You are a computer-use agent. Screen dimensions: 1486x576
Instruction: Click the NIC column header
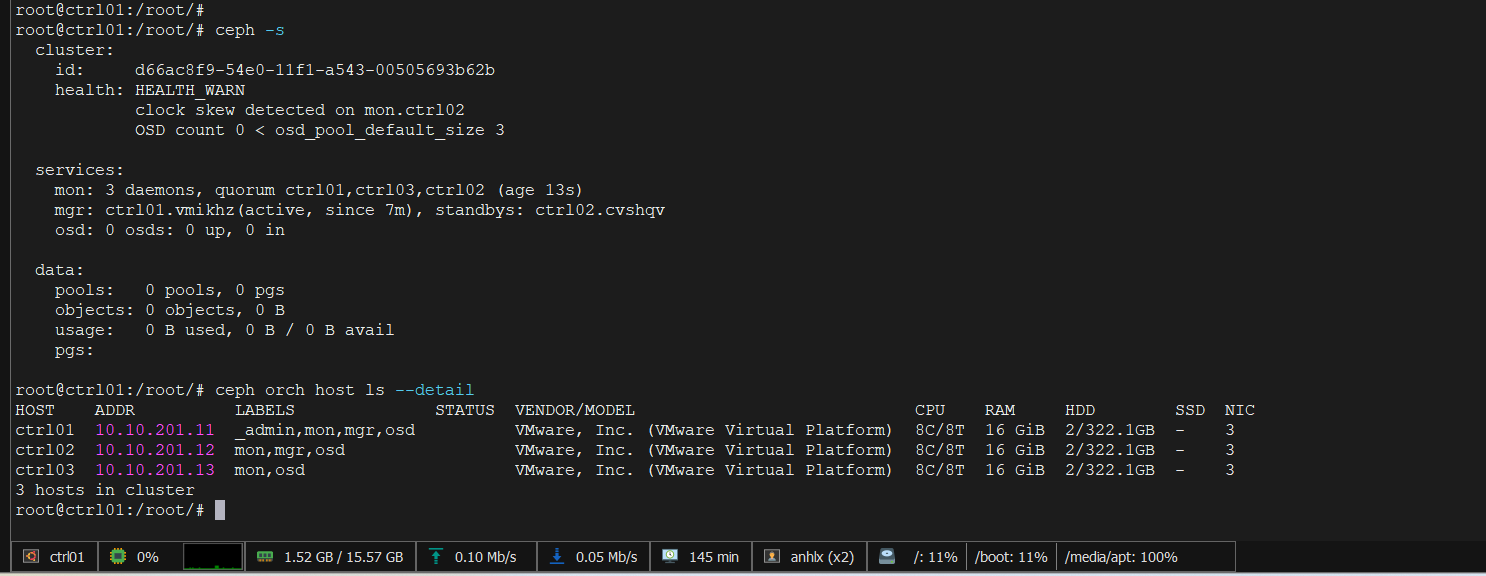click(1240, 410)
